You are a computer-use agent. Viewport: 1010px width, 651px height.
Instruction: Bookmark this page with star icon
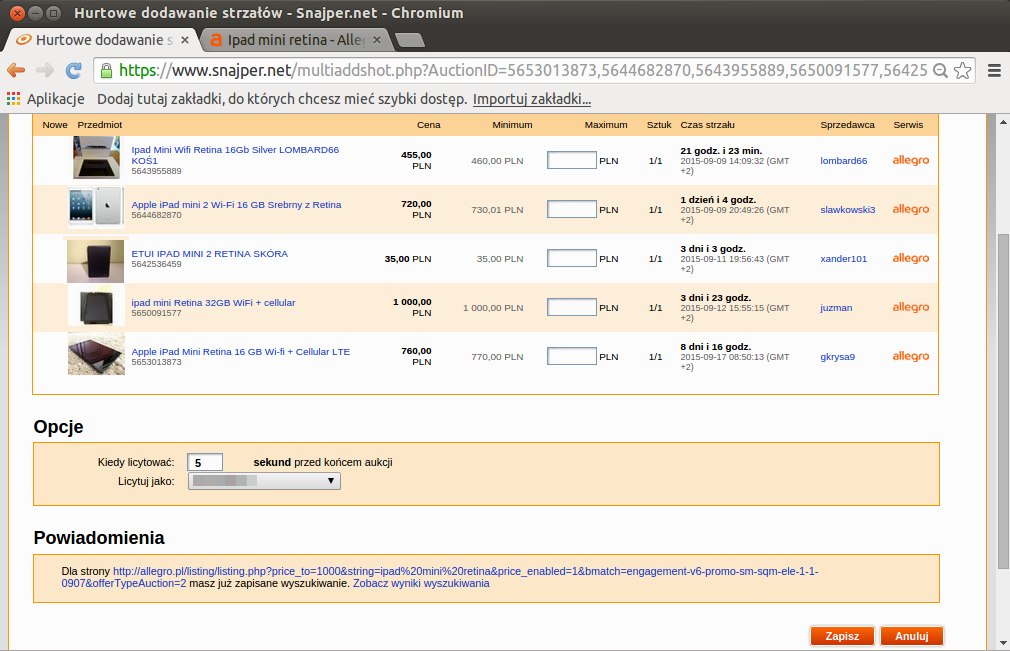tap(962, 70)
